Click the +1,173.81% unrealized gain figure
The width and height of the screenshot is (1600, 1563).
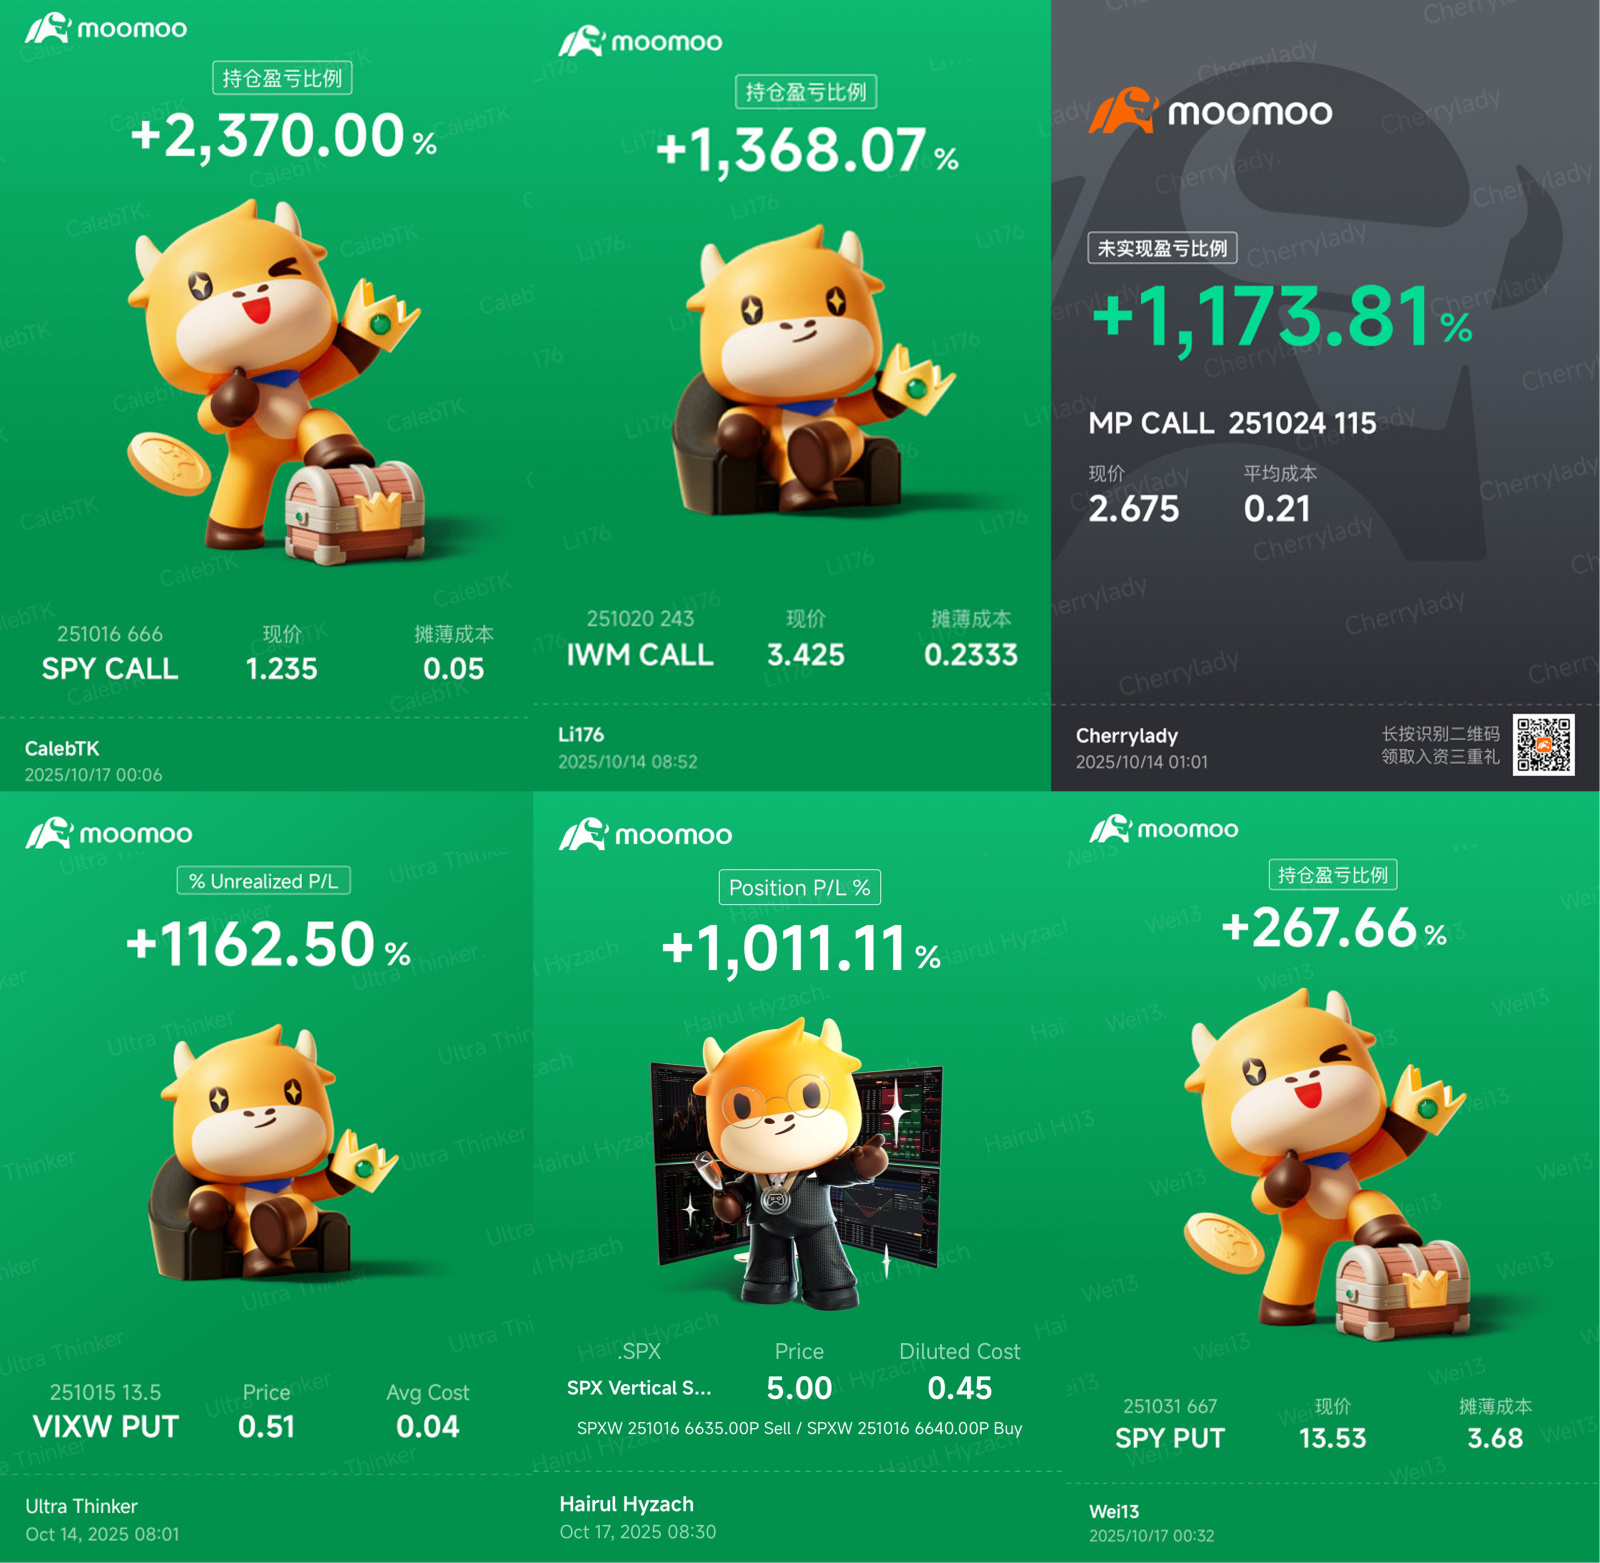pos(1282,318)
